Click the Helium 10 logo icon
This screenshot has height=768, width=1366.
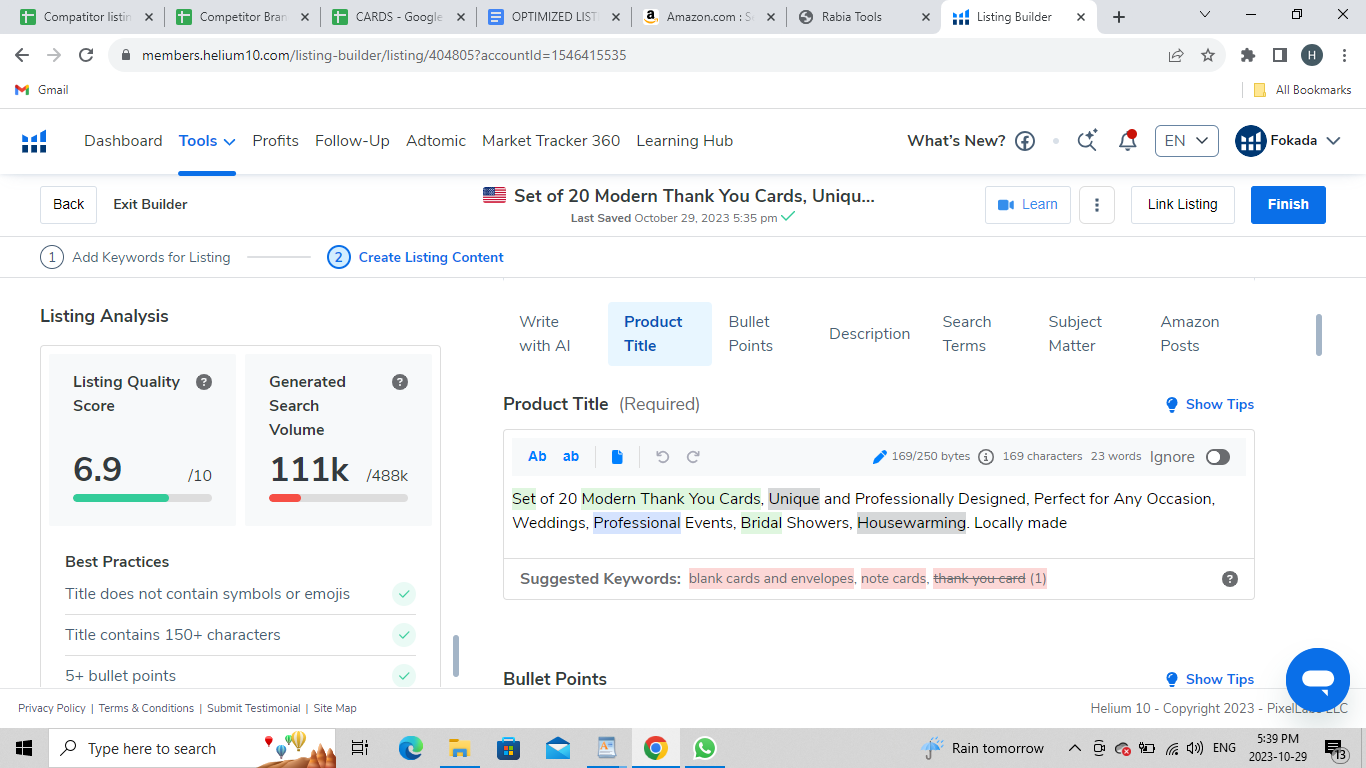coord(34,141)
